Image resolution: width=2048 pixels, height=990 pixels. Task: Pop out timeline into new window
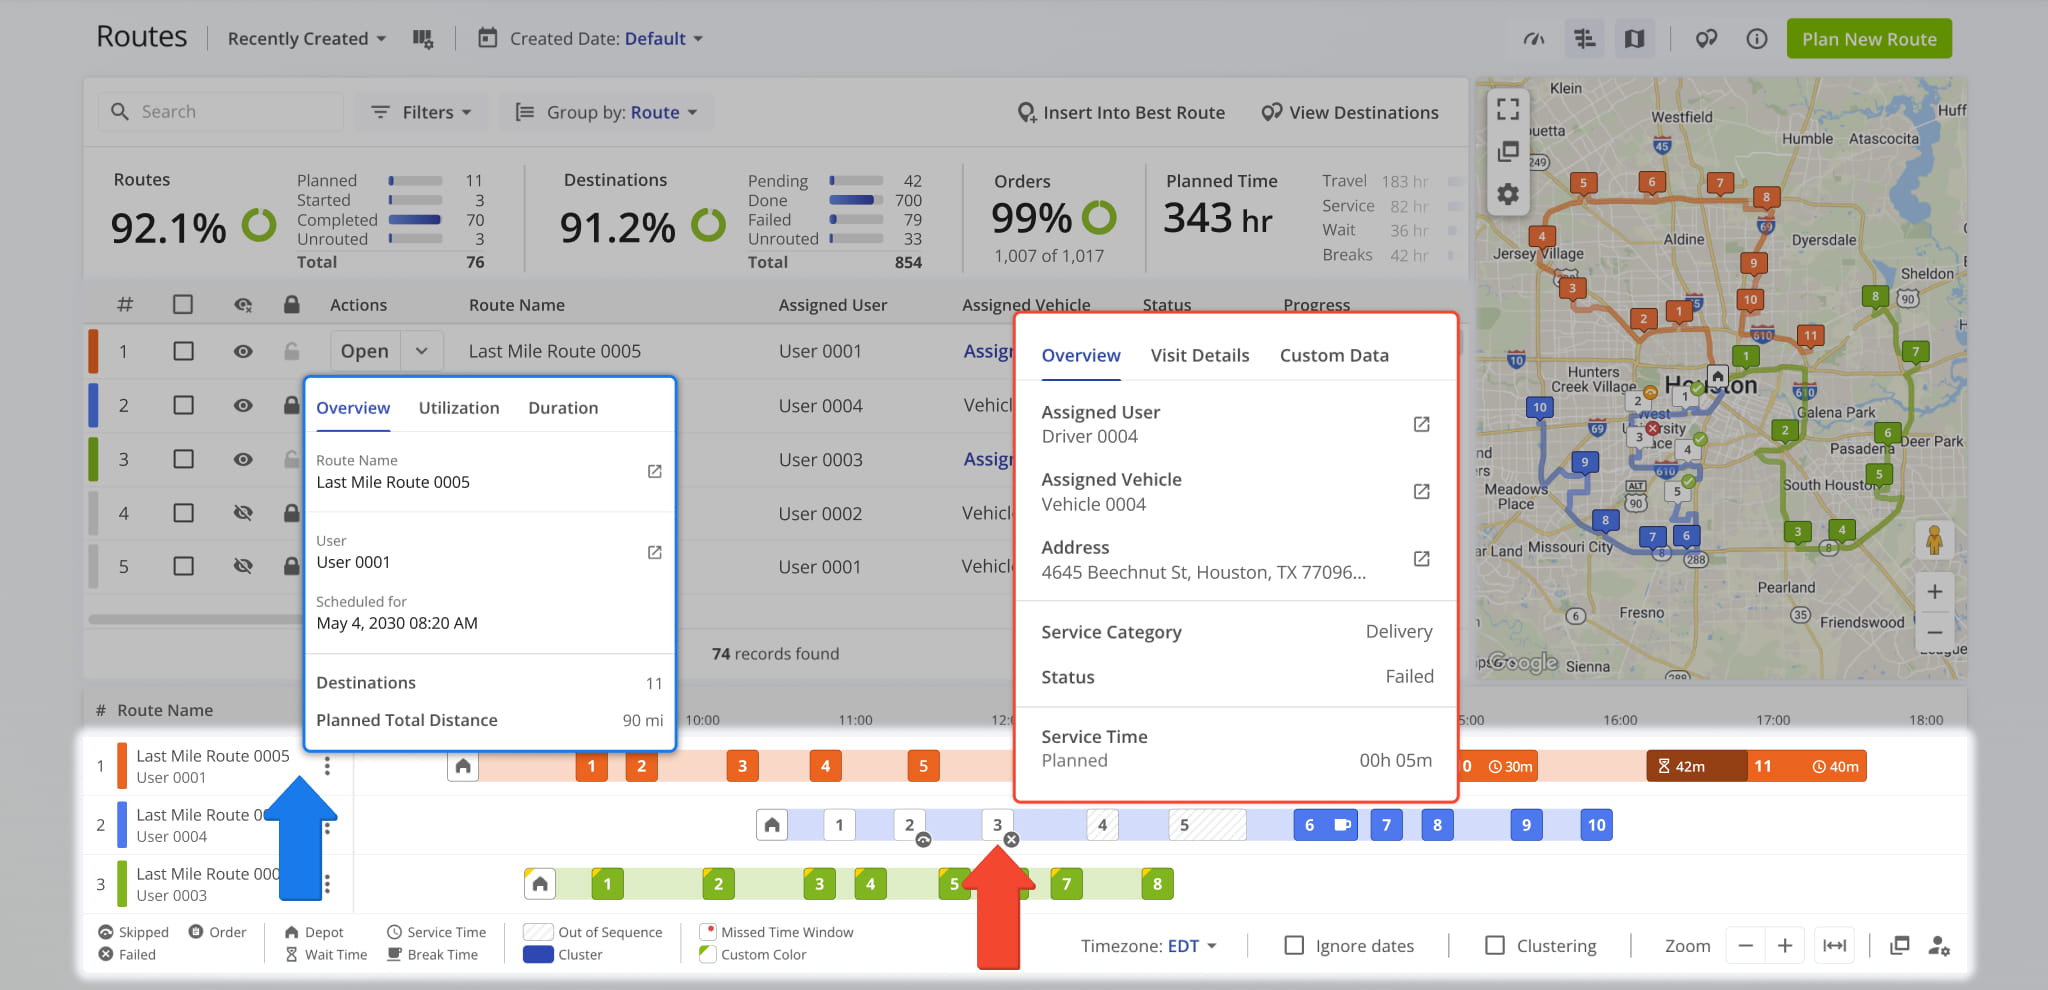1899,945
